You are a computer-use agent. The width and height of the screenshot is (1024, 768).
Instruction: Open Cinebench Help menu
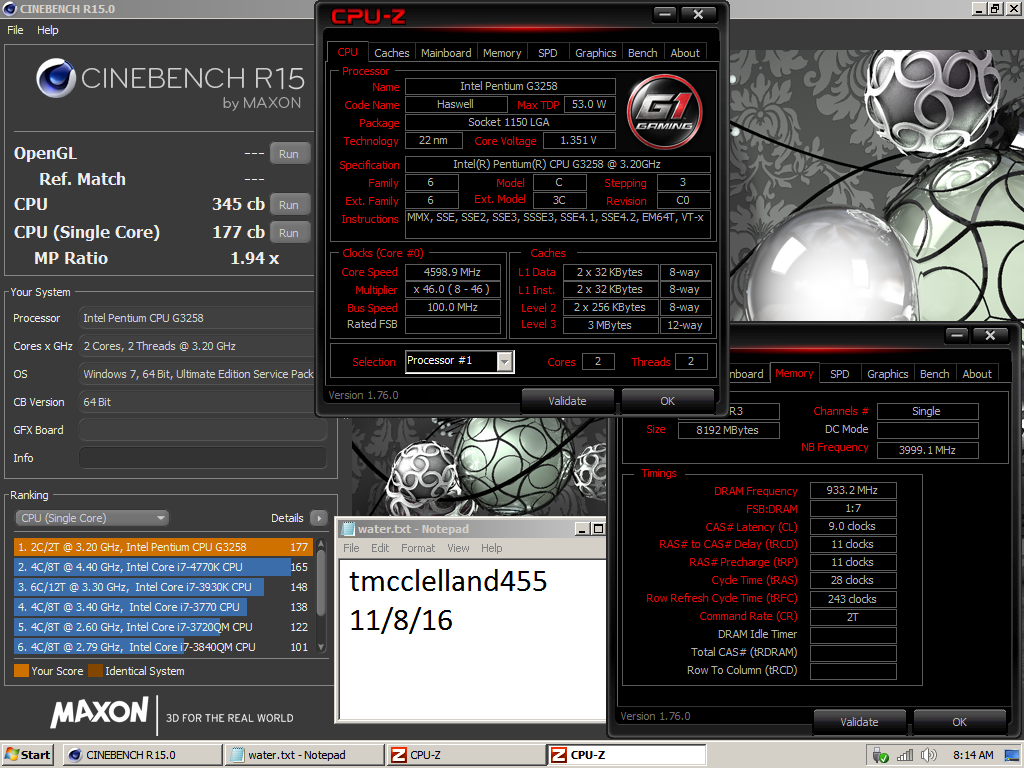point(48,30)
